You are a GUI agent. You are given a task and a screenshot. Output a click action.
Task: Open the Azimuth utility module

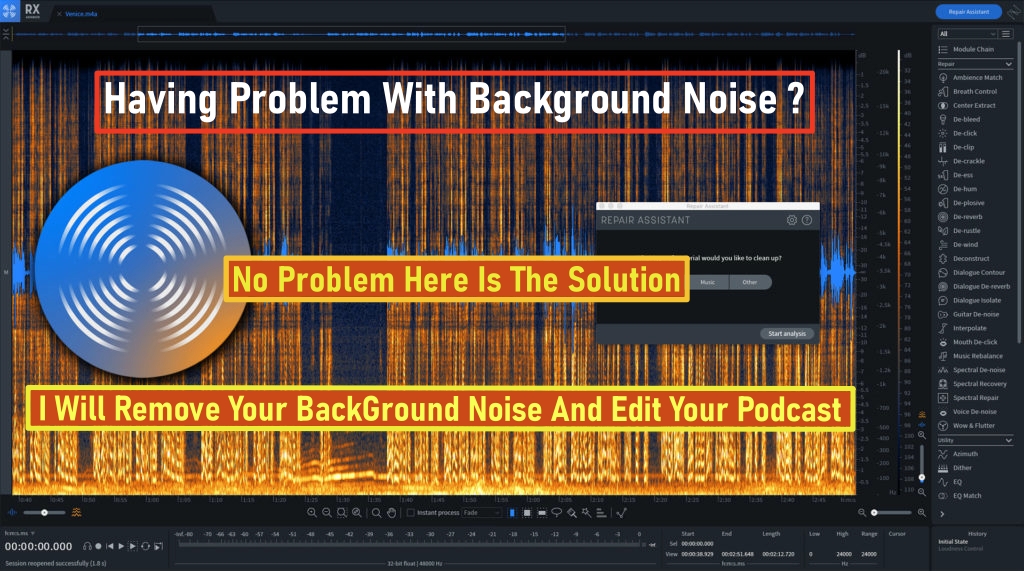point(958,454)
